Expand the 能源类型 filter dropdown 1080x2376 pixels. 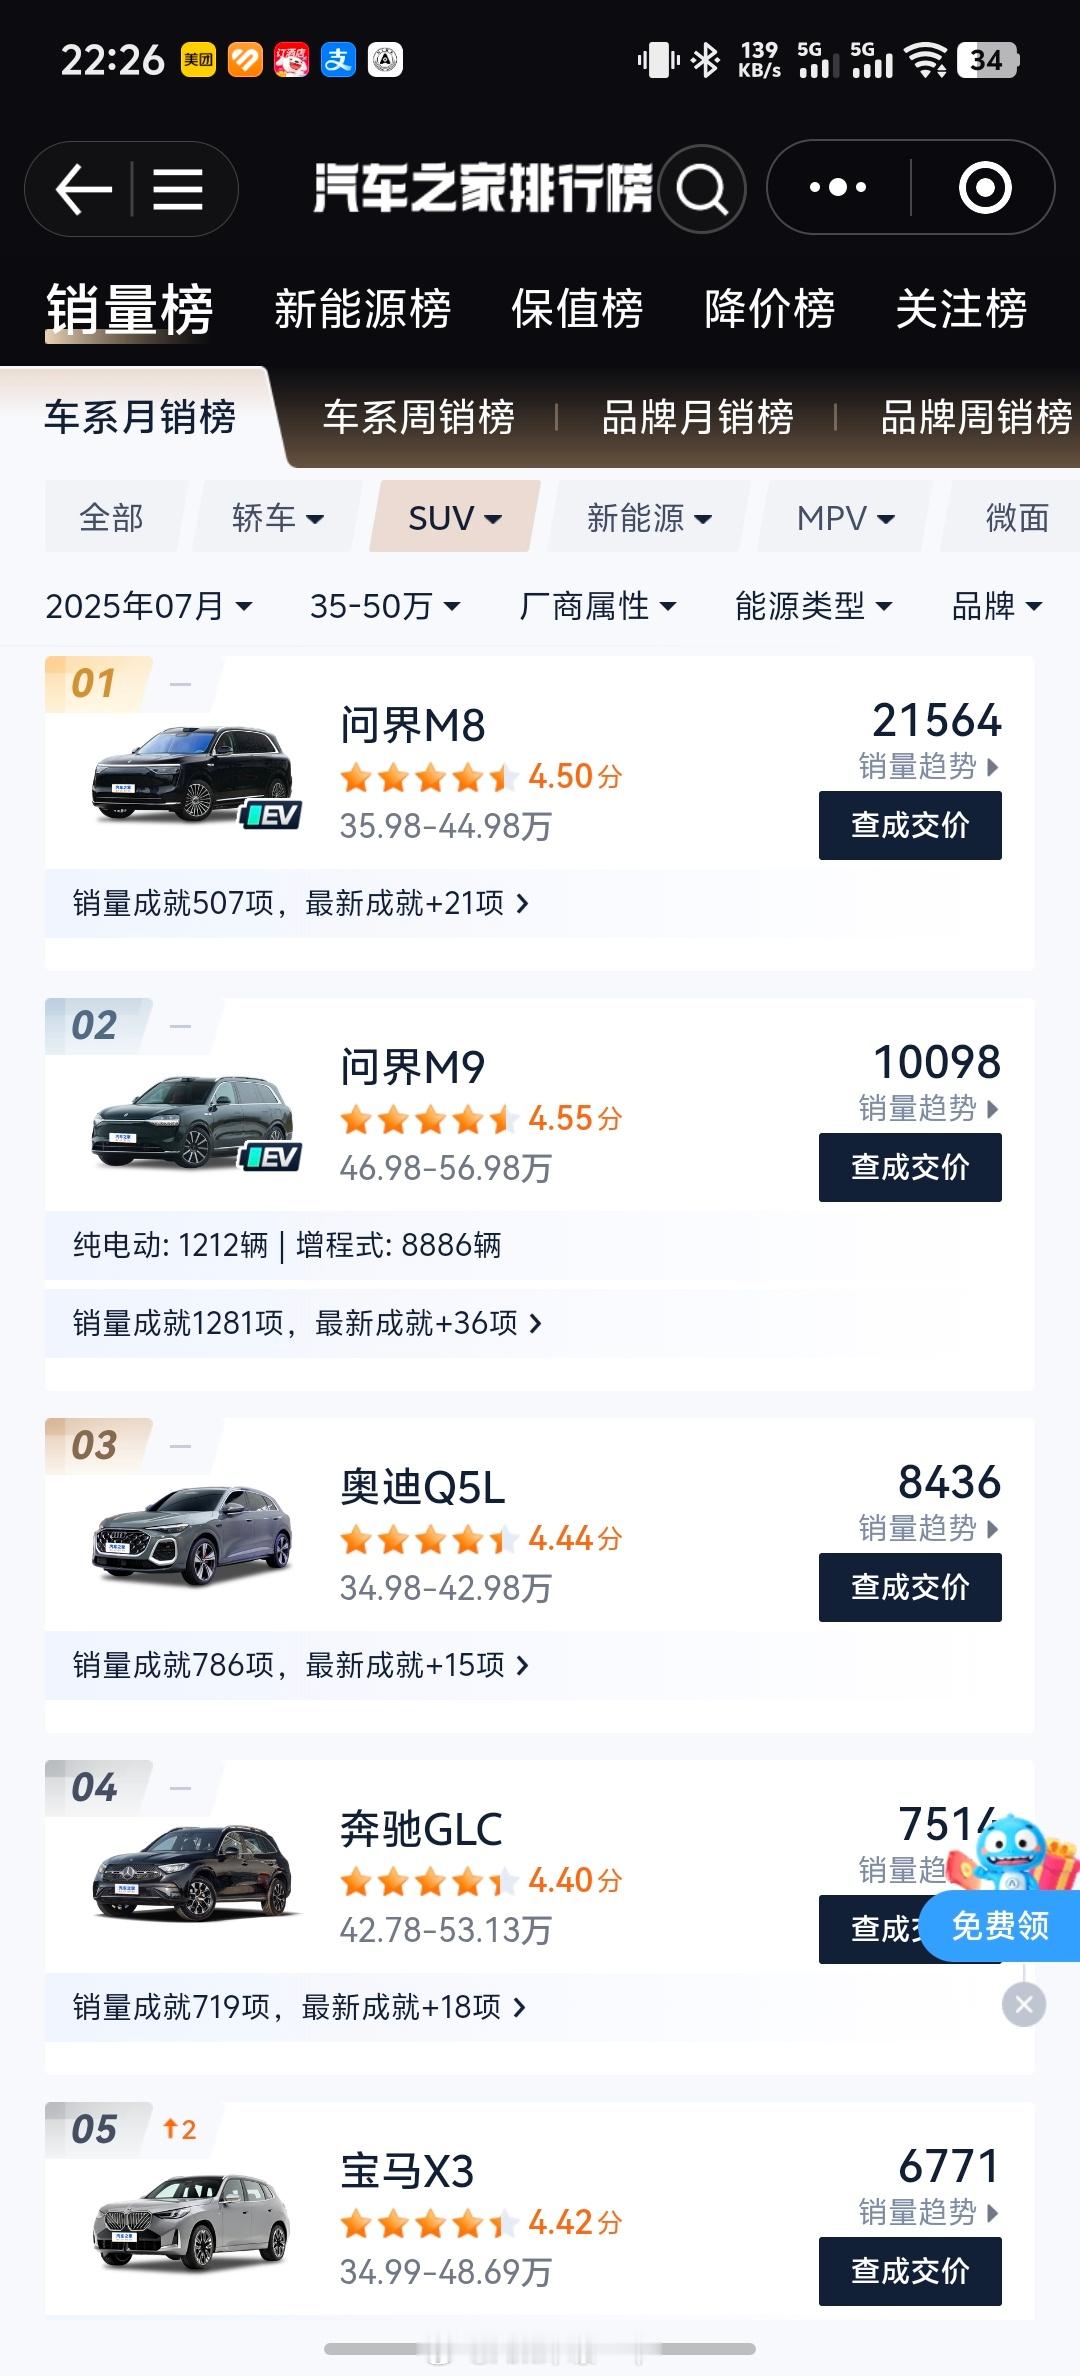coord(814,606)
